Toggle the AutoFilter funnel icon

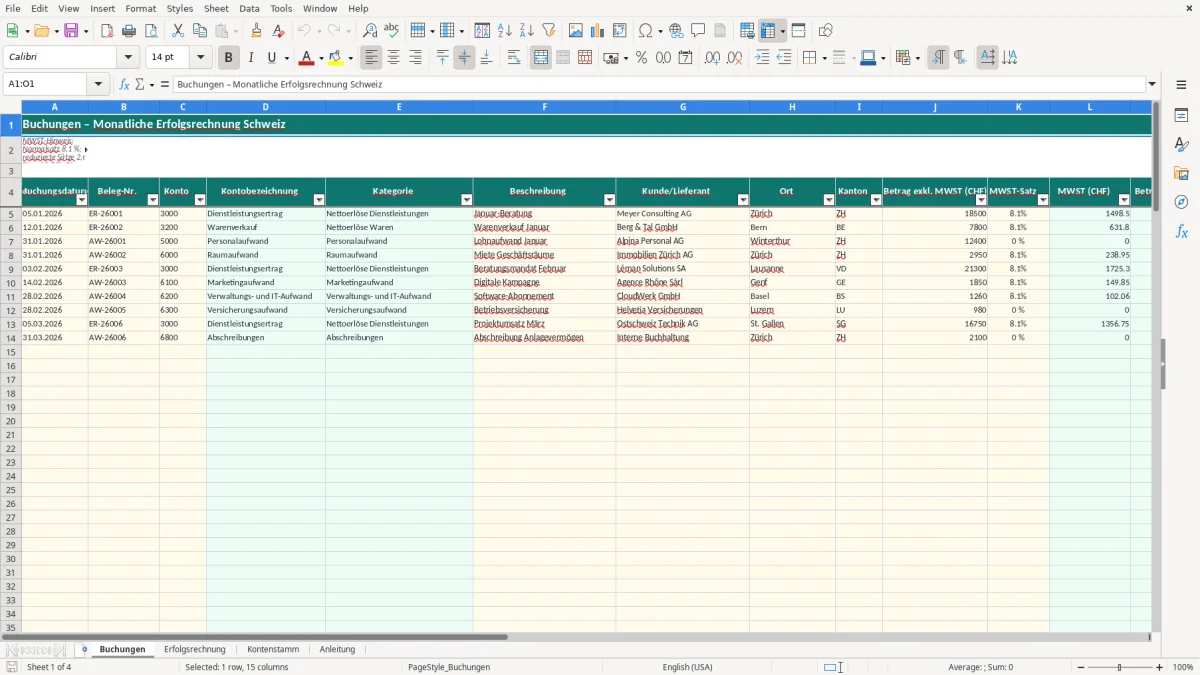(x=548, y=31)
